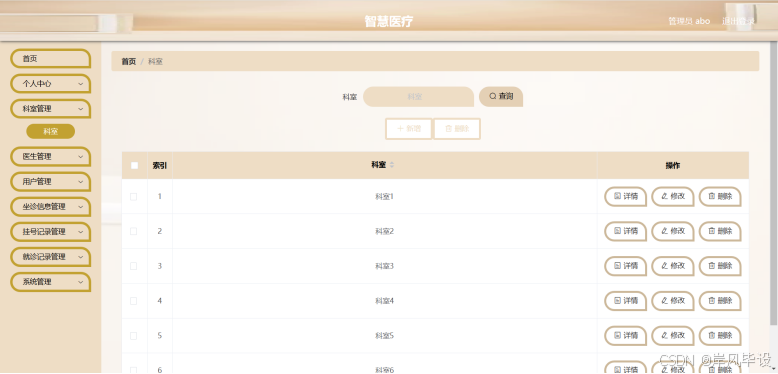Check the checkbox for row 3
The image size is (778, 374).
(x=133, y=266)
